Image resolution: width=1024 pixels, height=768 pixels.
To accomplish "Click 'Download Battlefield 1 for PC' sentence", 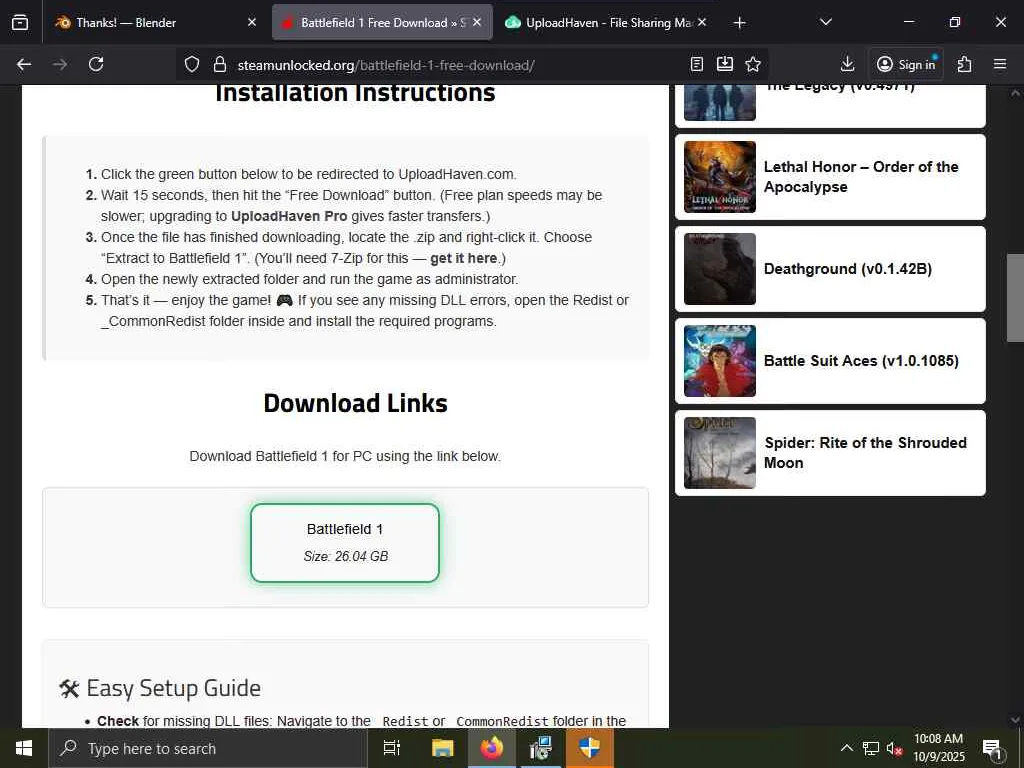I will pyautogui.click(x=345, y=456).
